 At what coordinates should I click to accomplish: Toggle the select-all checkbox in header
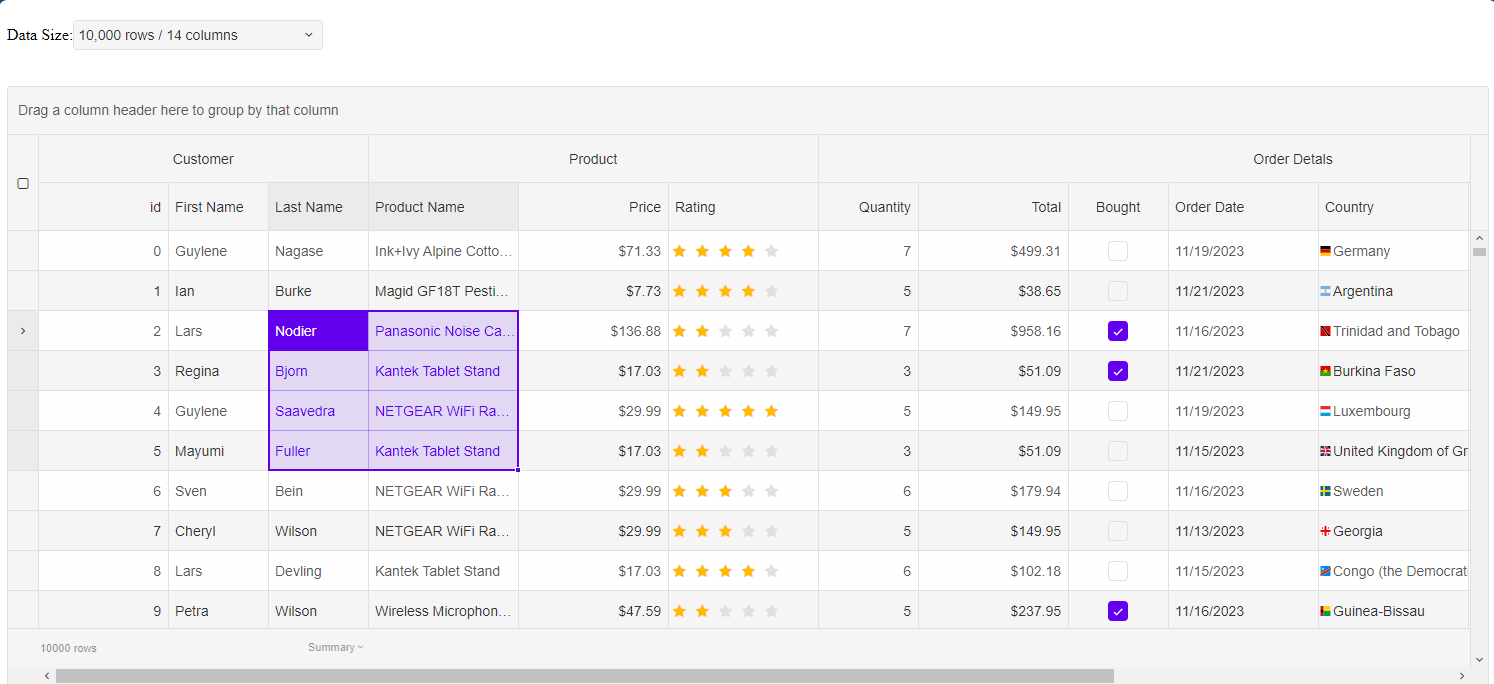23,184
